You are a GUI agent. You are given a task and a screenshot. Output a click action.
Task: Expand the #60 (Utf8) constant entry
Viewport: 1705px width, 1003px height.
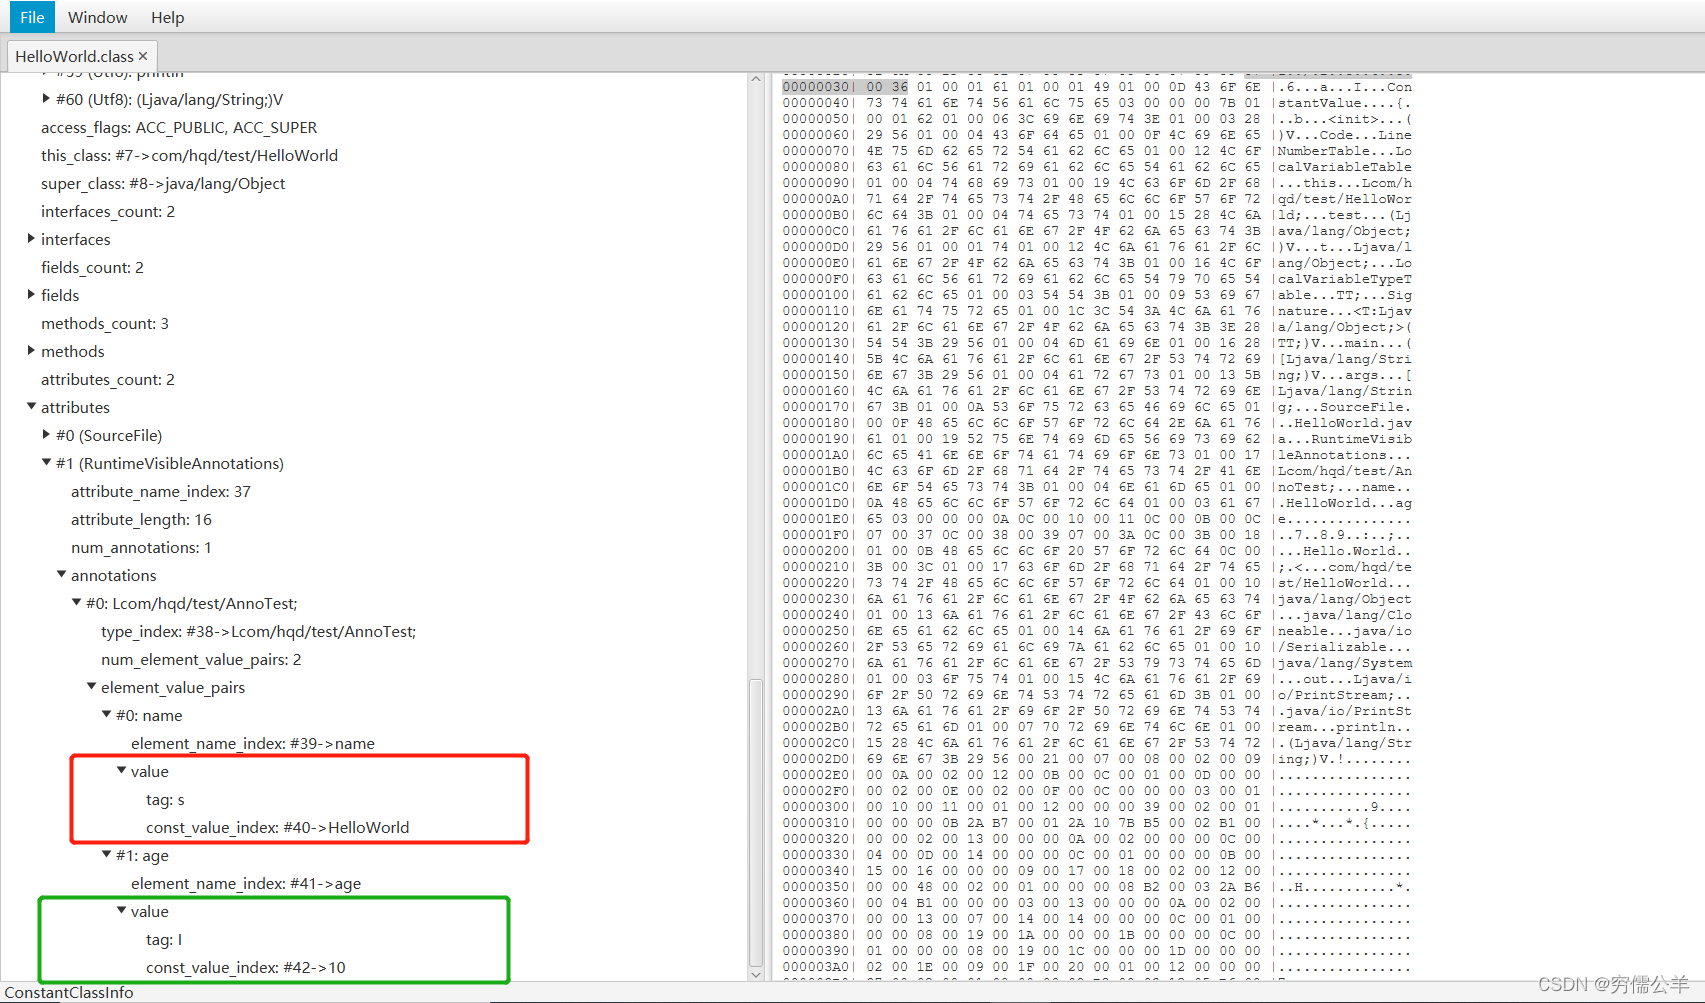(x=46, y=99)
